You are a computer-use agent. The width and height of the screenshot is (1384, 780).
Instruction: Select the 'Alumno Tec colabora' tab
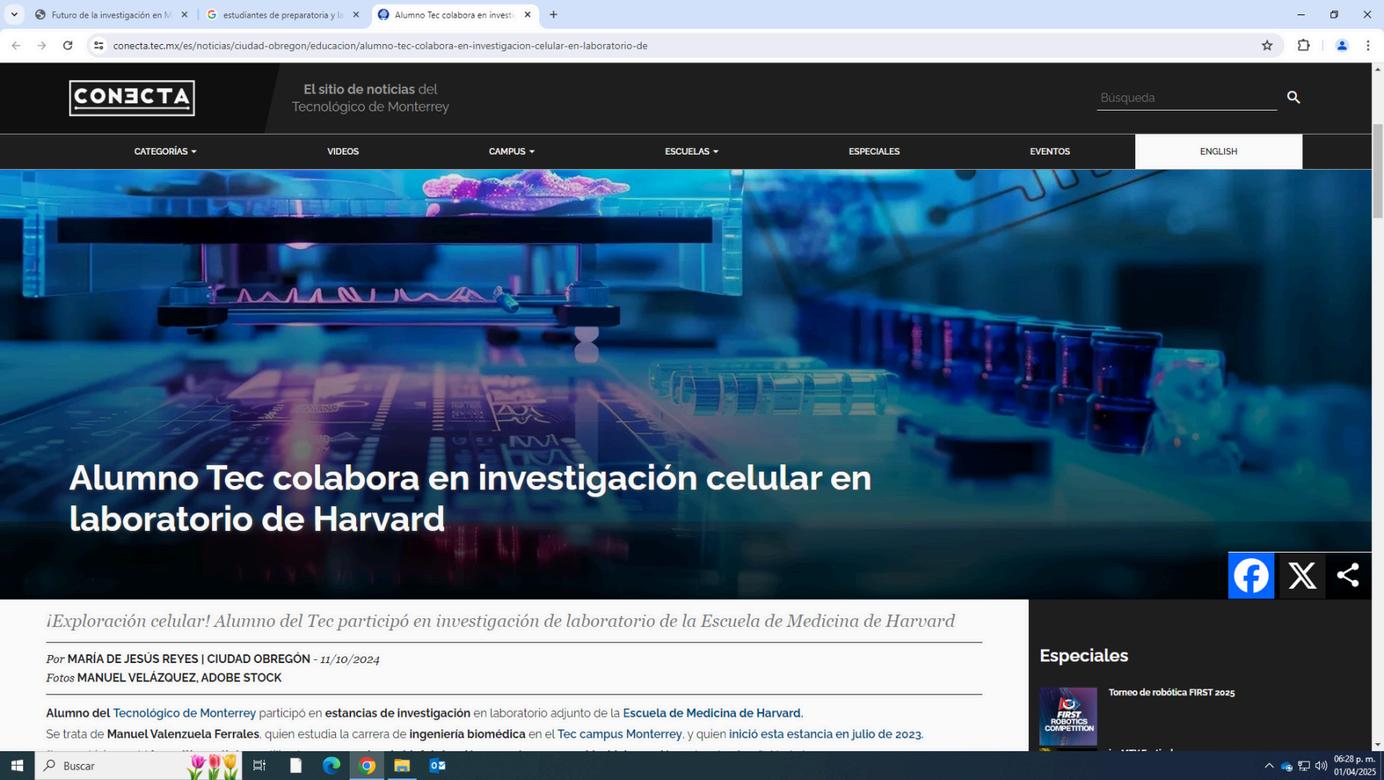455,15
